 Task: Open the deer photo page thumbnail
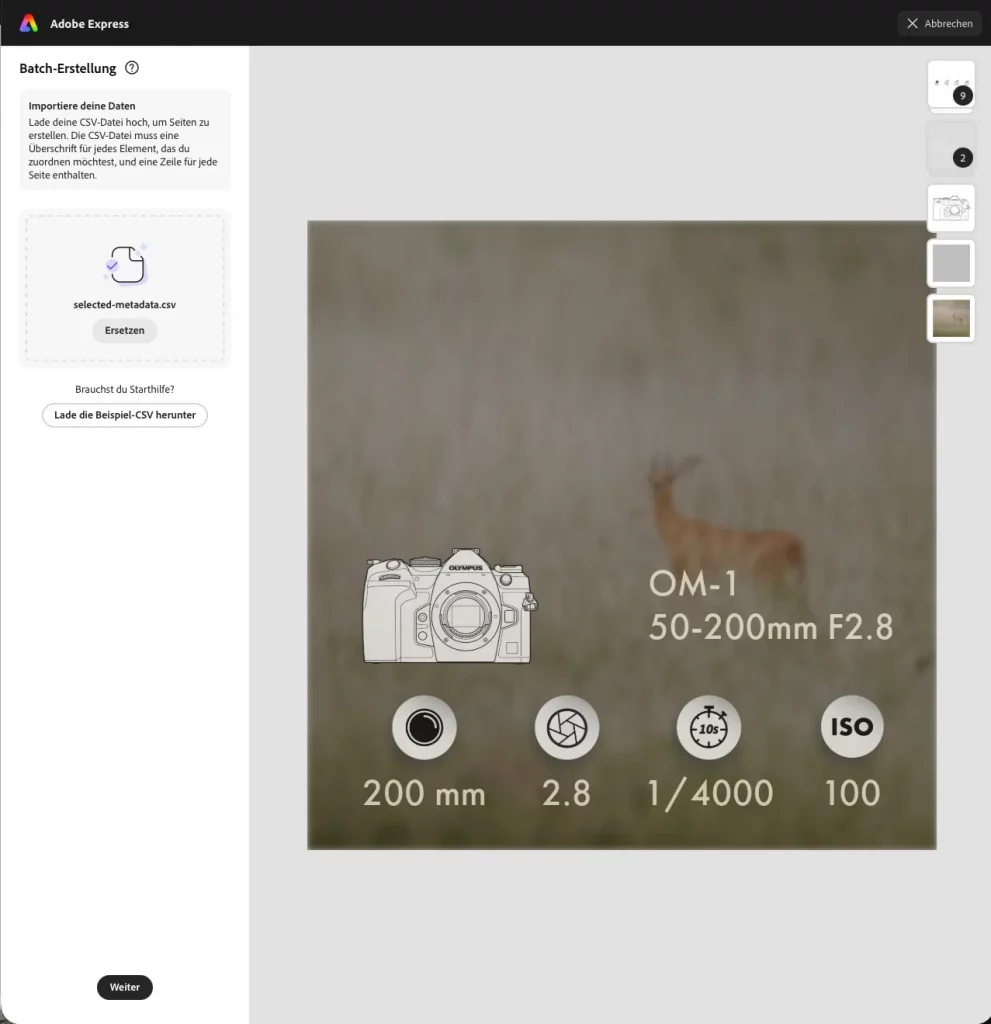click(950, 318)
